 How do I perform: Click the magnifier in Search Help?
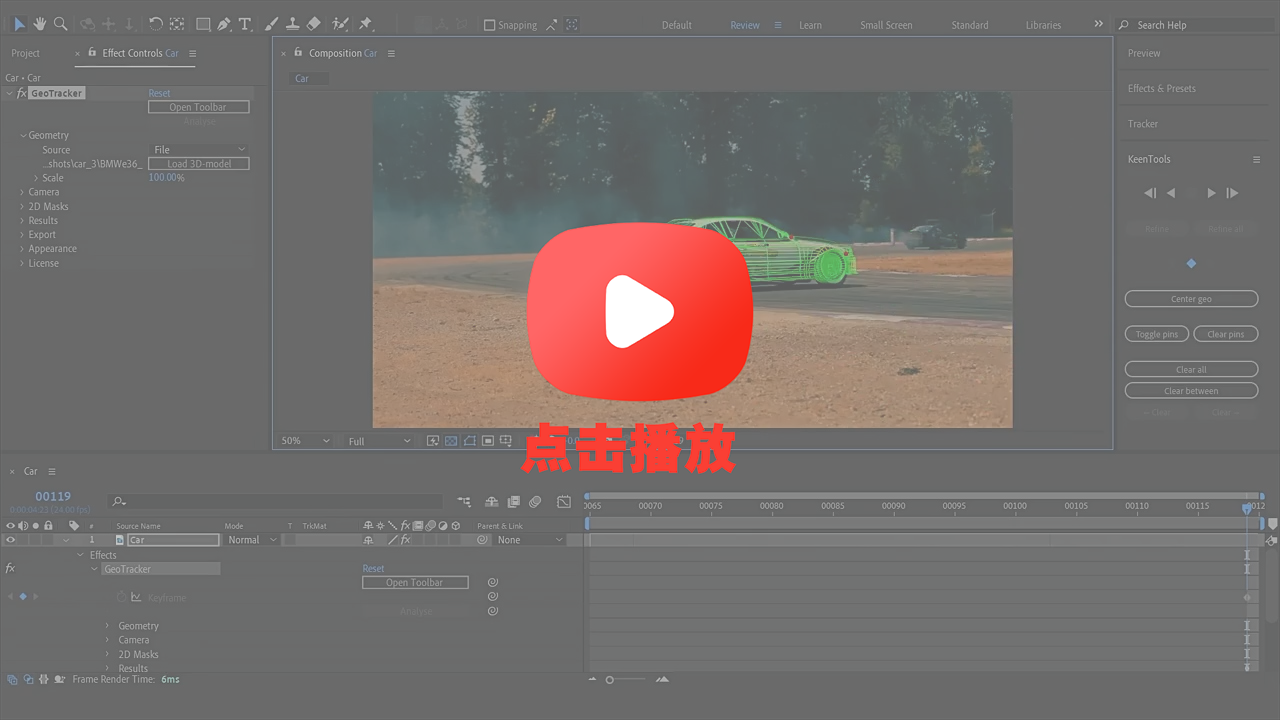pyautogui.click(x=1124, y=25)
